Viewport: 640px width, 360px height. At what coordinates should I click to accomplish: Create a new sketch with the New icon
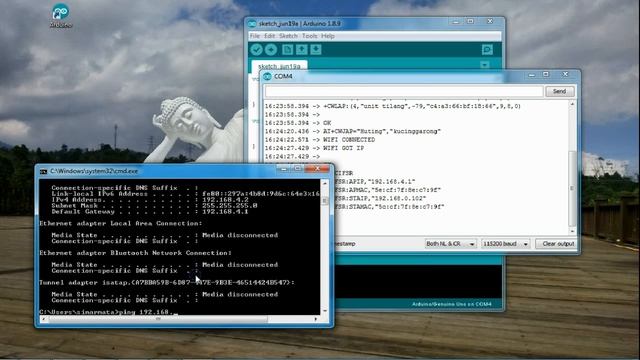[287, 49]
